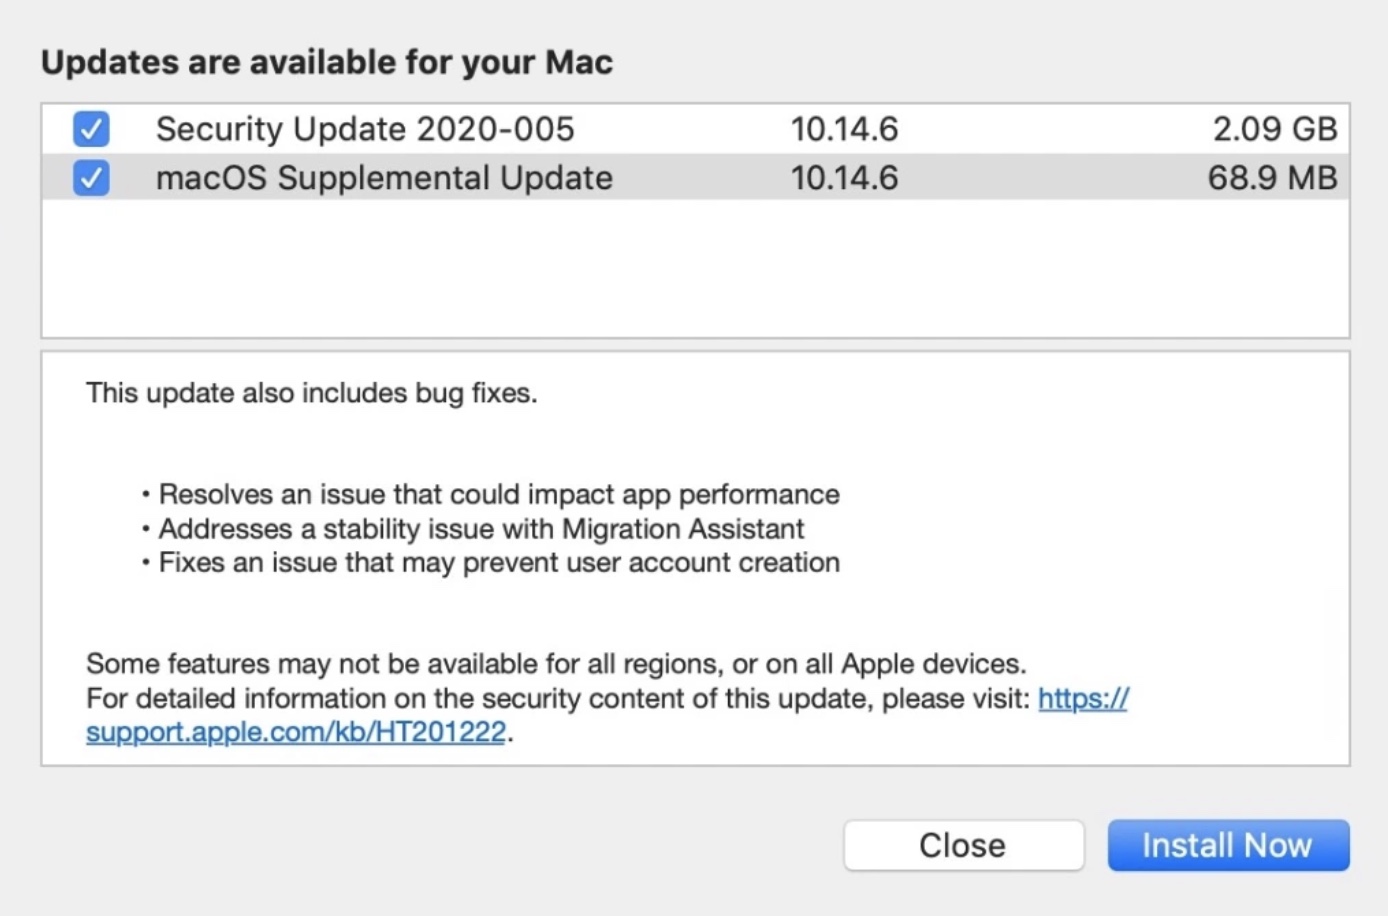Click the Install Now button

[1227, 845]
